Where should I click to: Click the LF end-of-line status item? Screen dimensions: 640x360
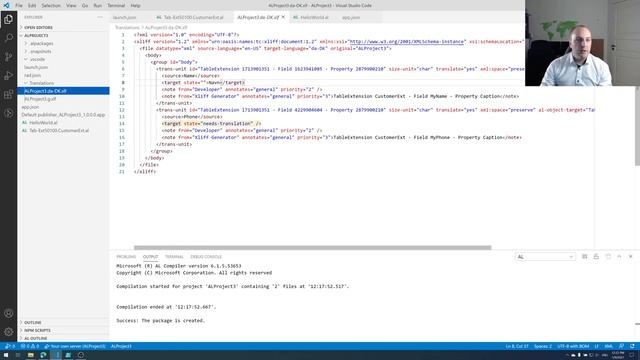[597, 346]
